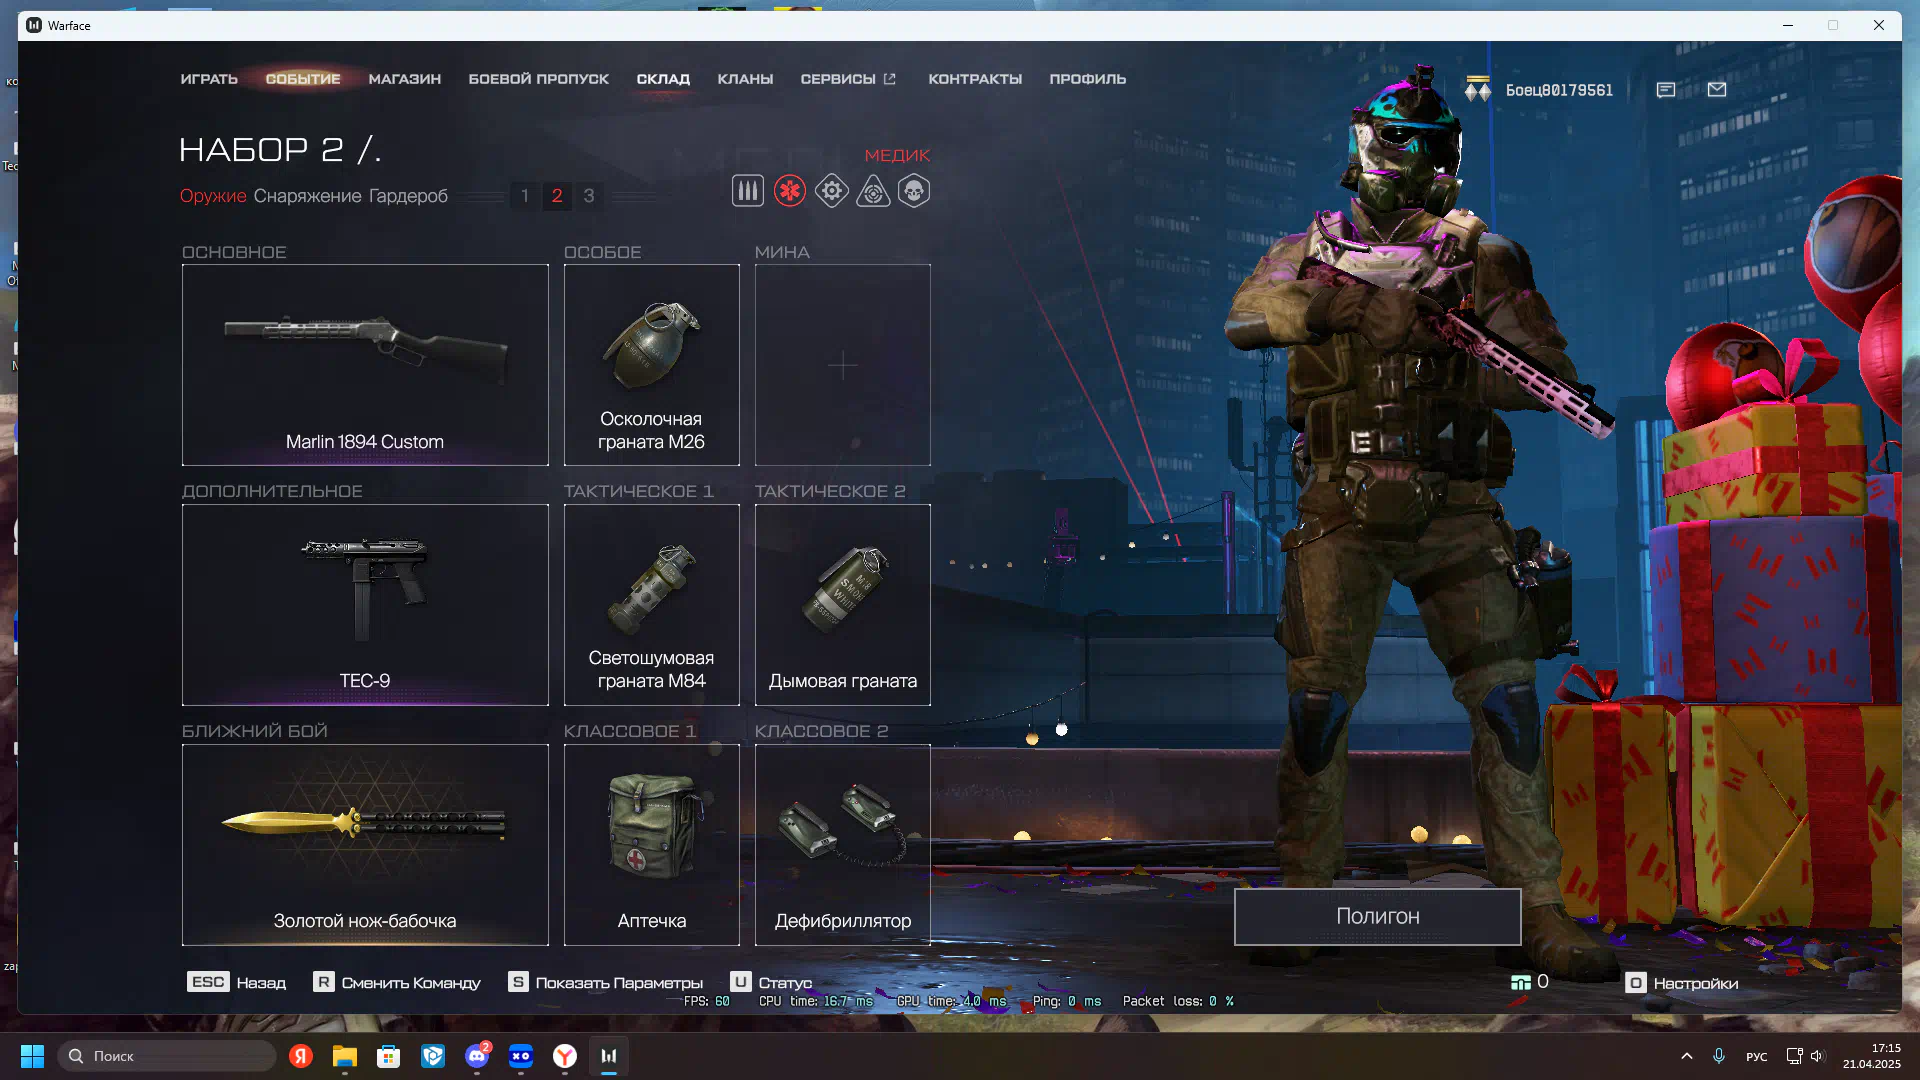Screen dimensions: 1920x1080
Task: Click the Статус label
Action: [x=785, y=983]
